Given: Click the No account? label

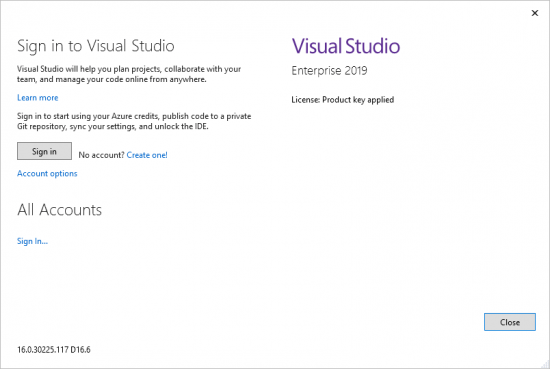Looking at the screenshot, I should point(101,155).
